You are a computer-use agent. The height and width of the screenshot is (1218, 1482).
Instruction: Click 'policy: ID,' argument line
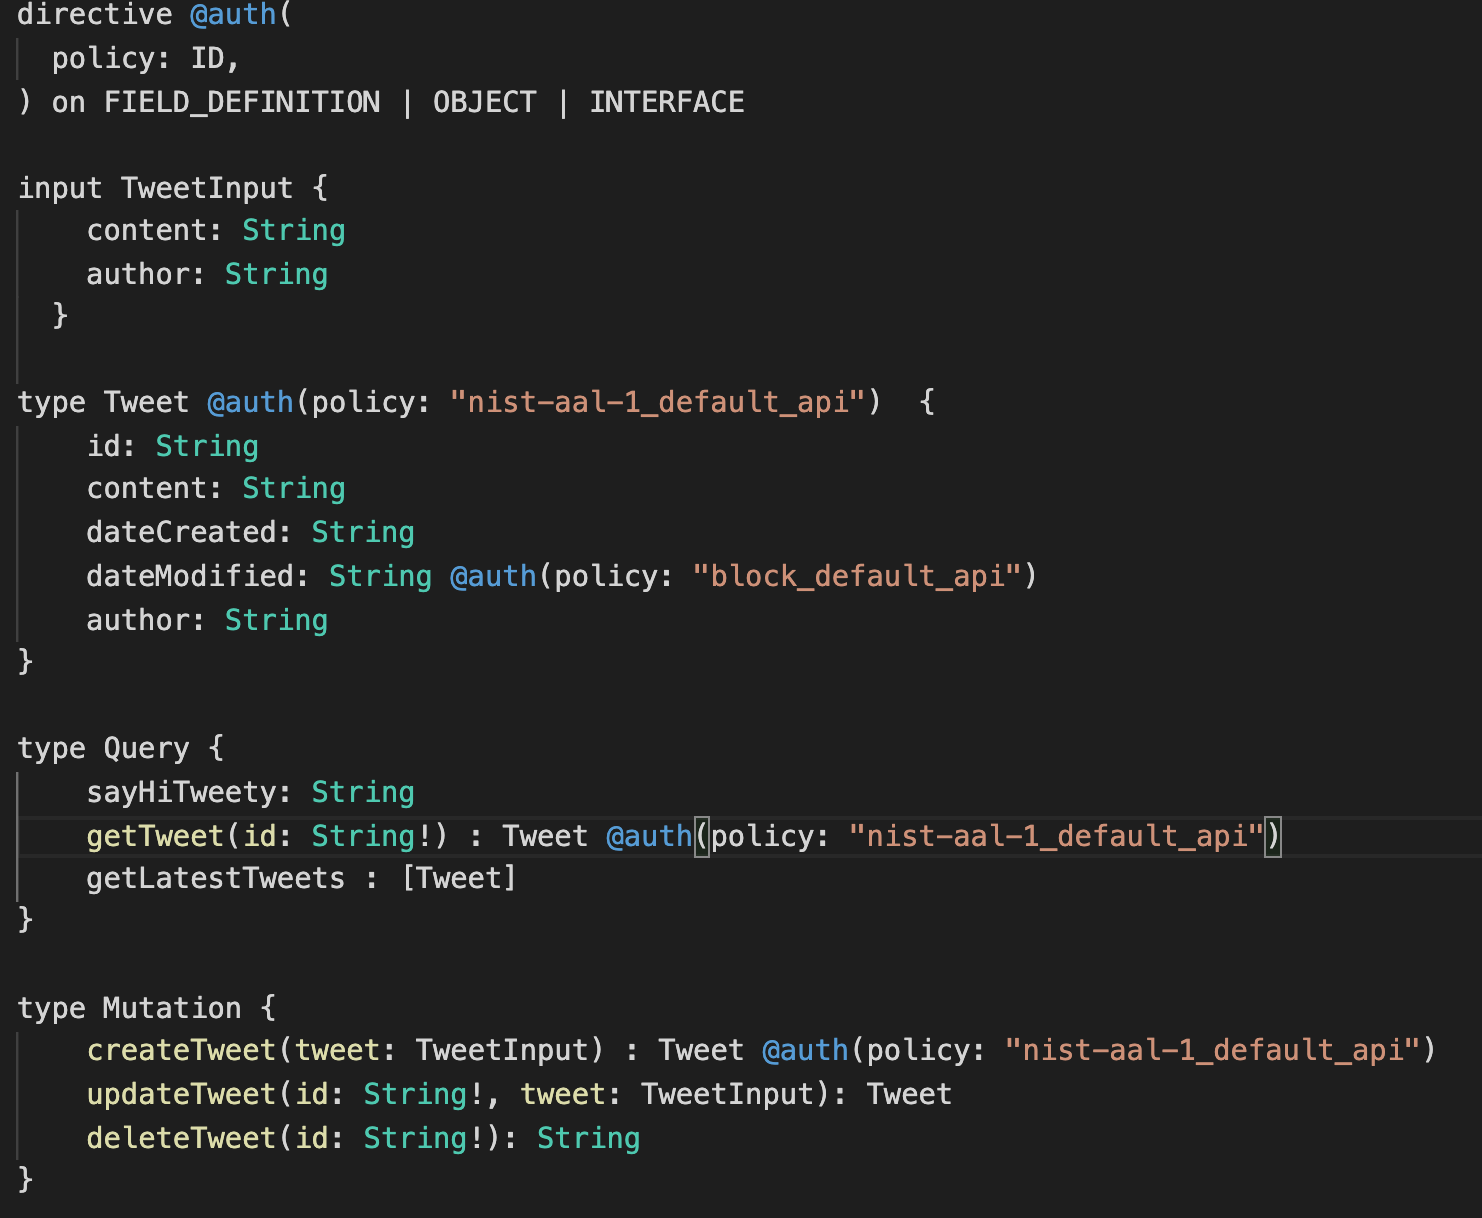(146, 59)
